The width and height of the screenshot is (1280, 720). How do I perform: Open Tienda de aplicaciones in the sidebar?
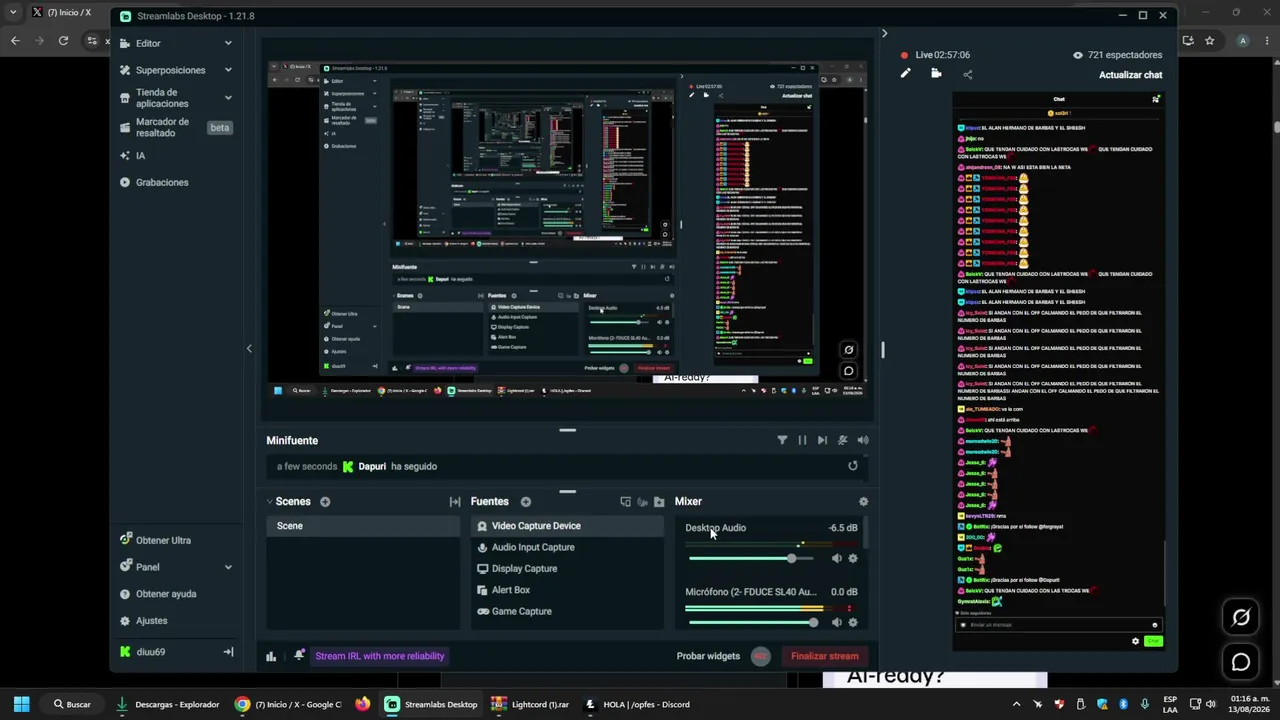(x=162, y=97)
